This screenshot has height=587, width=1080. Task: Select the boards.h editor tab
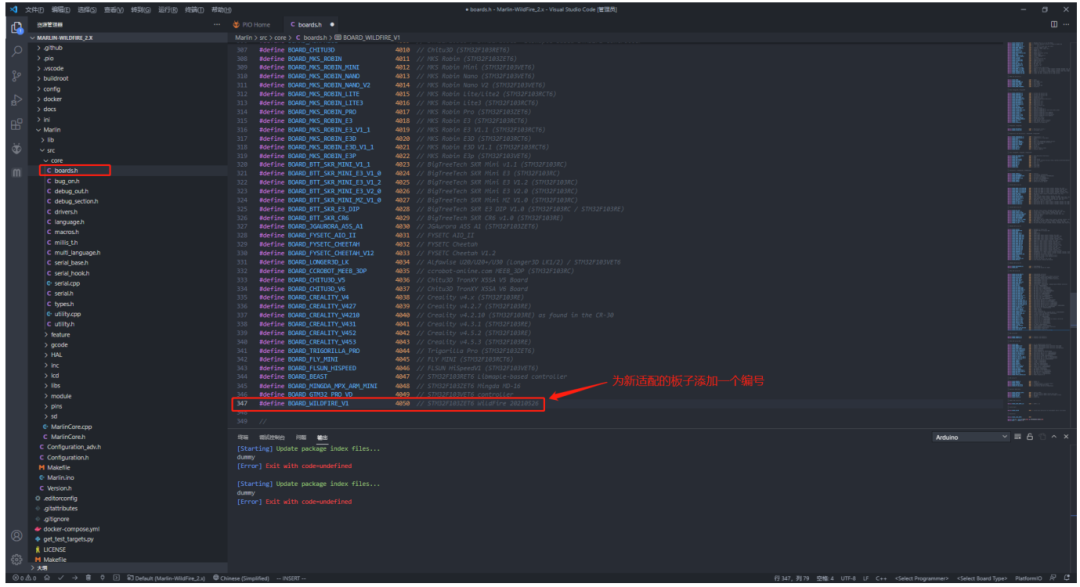click(309, 24)
